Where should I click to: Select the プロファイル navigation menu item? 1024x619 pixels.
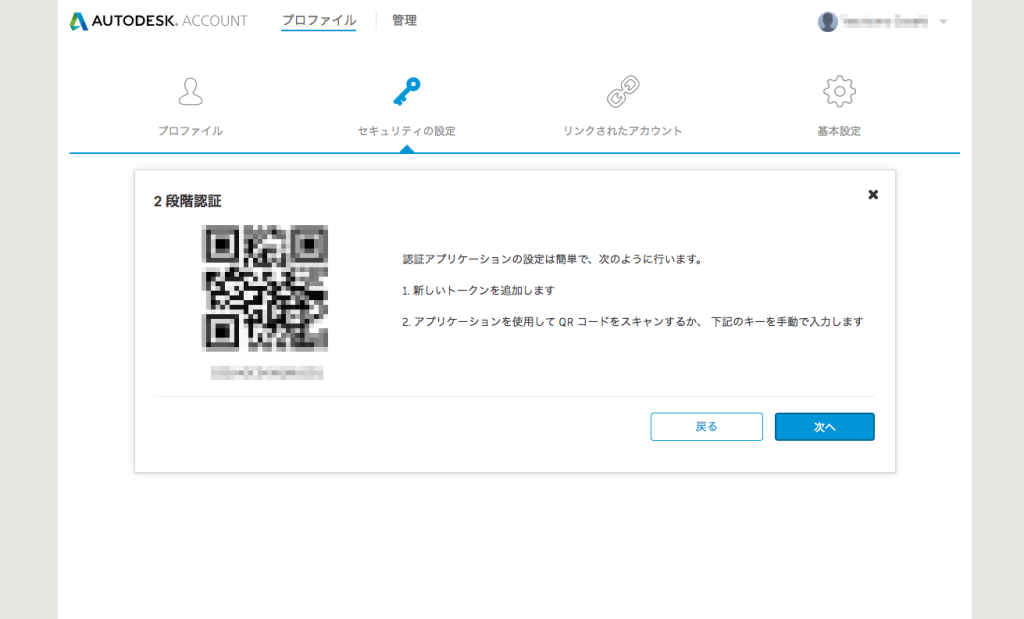pyautogui.click(x=318, y=19)
